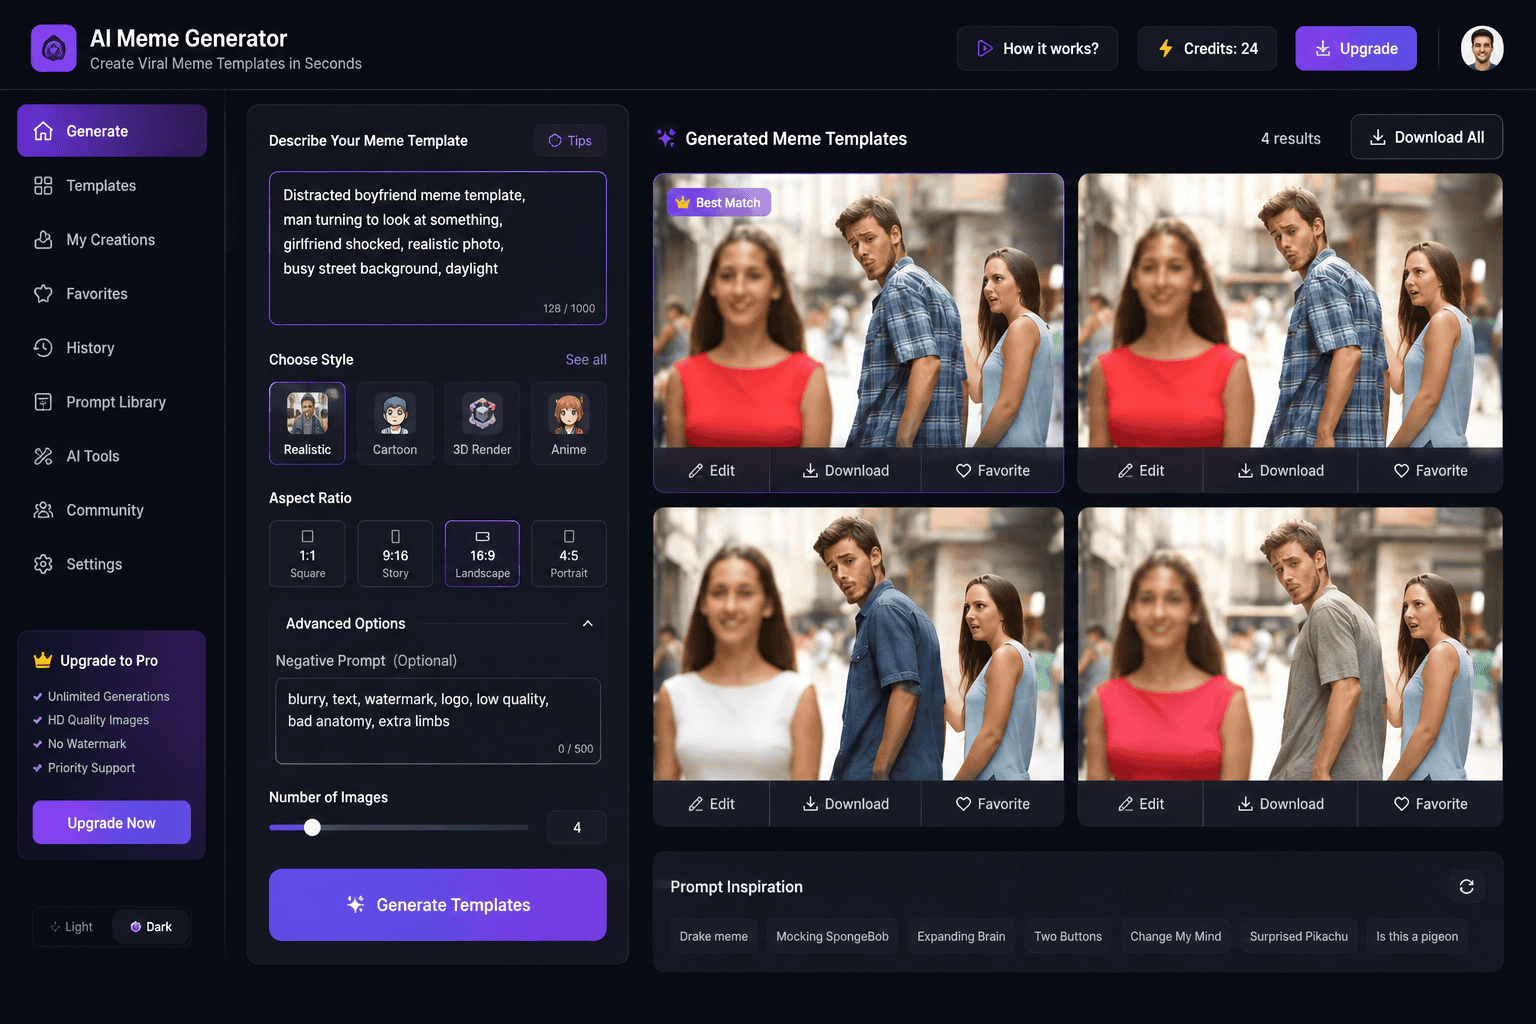Collapse the Advanced Options section
Viewport: 1536px width, 1024px height.
(587, 624)
